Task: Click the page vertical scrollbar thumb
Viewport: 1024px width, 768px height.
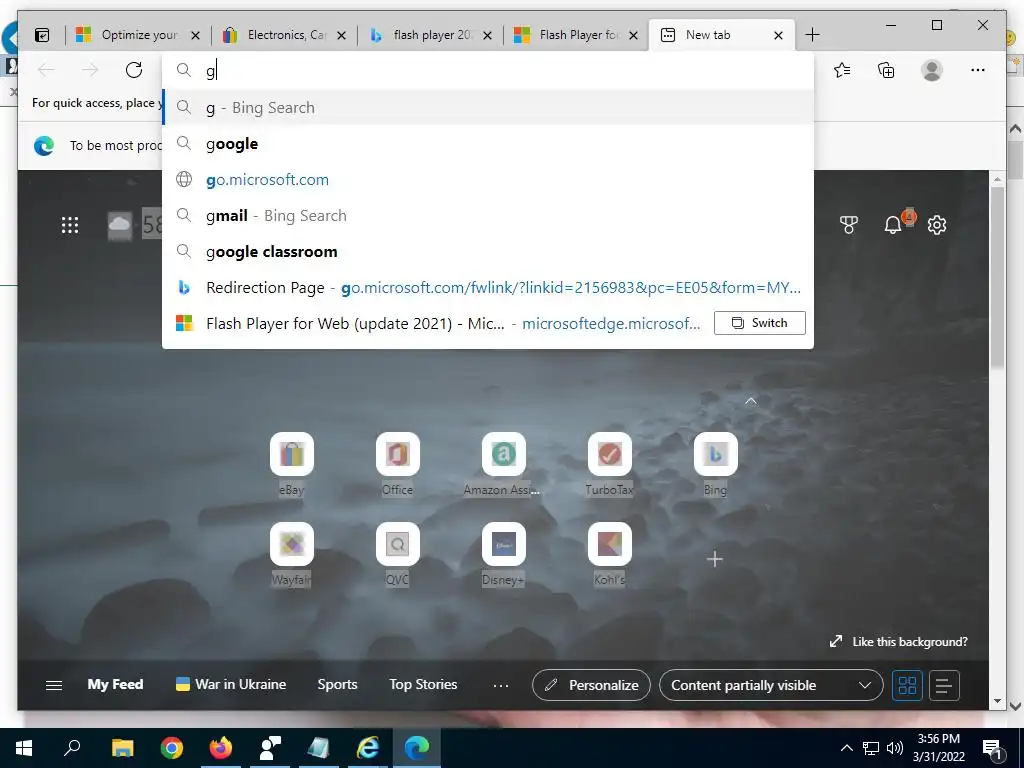Action: point(997,278)
